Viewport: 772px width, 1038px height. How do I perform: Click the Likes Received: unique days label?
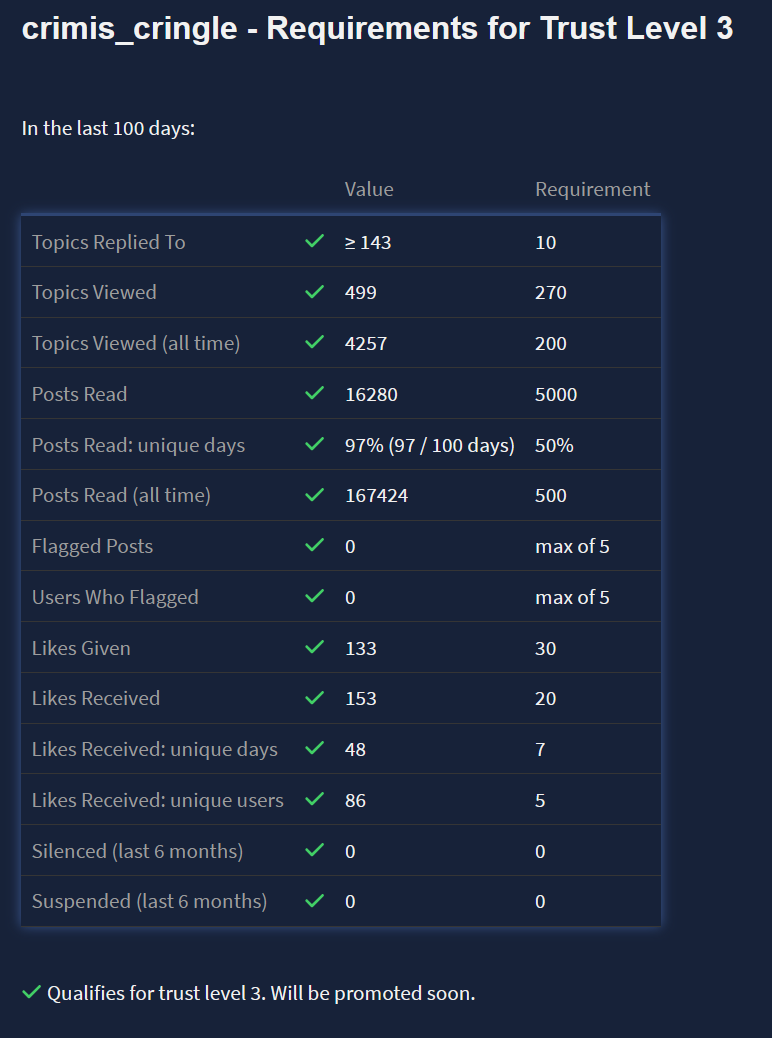(155, 749)
